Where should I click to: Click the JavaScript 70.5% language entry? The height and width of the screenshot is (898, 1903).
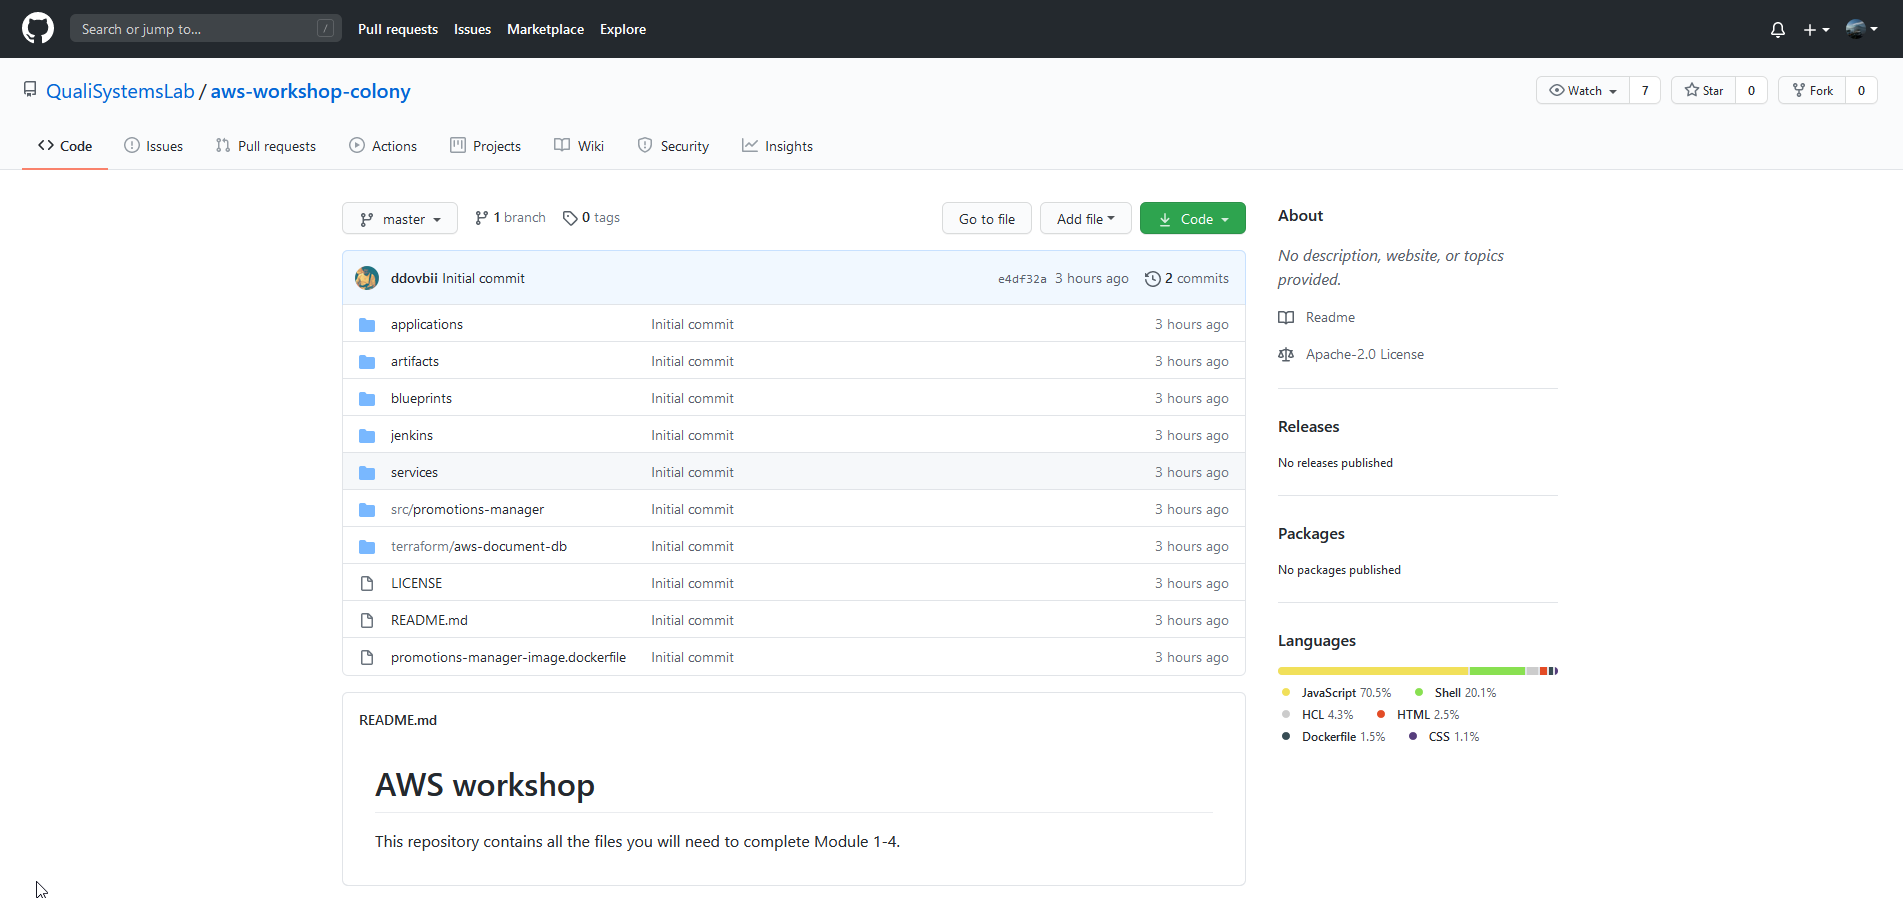tap(1336, 693)
